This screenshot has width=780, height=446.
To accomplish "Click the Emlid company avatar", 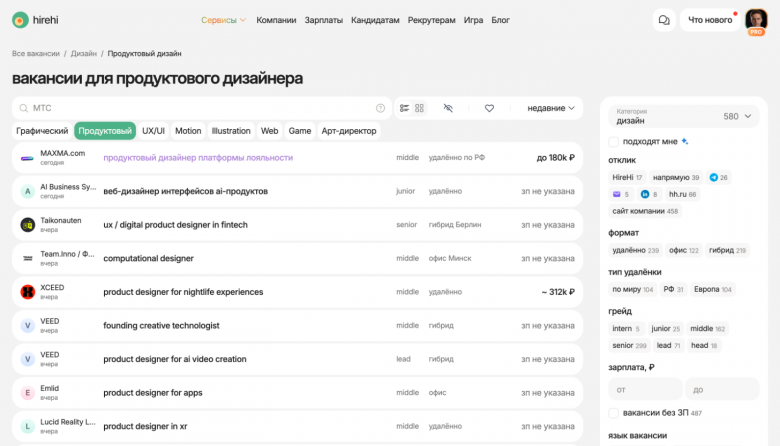I will pos(27,393).
